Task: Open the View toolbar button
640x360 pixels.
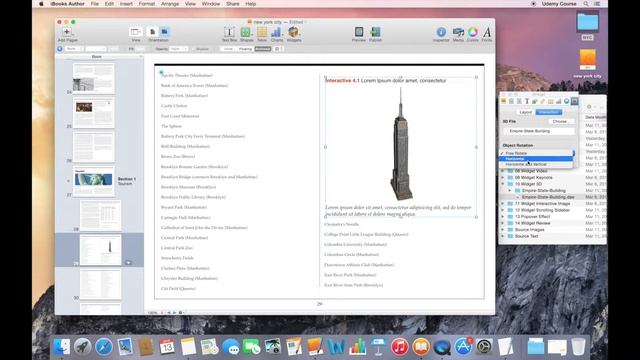Action: click(x=136, y=32)
